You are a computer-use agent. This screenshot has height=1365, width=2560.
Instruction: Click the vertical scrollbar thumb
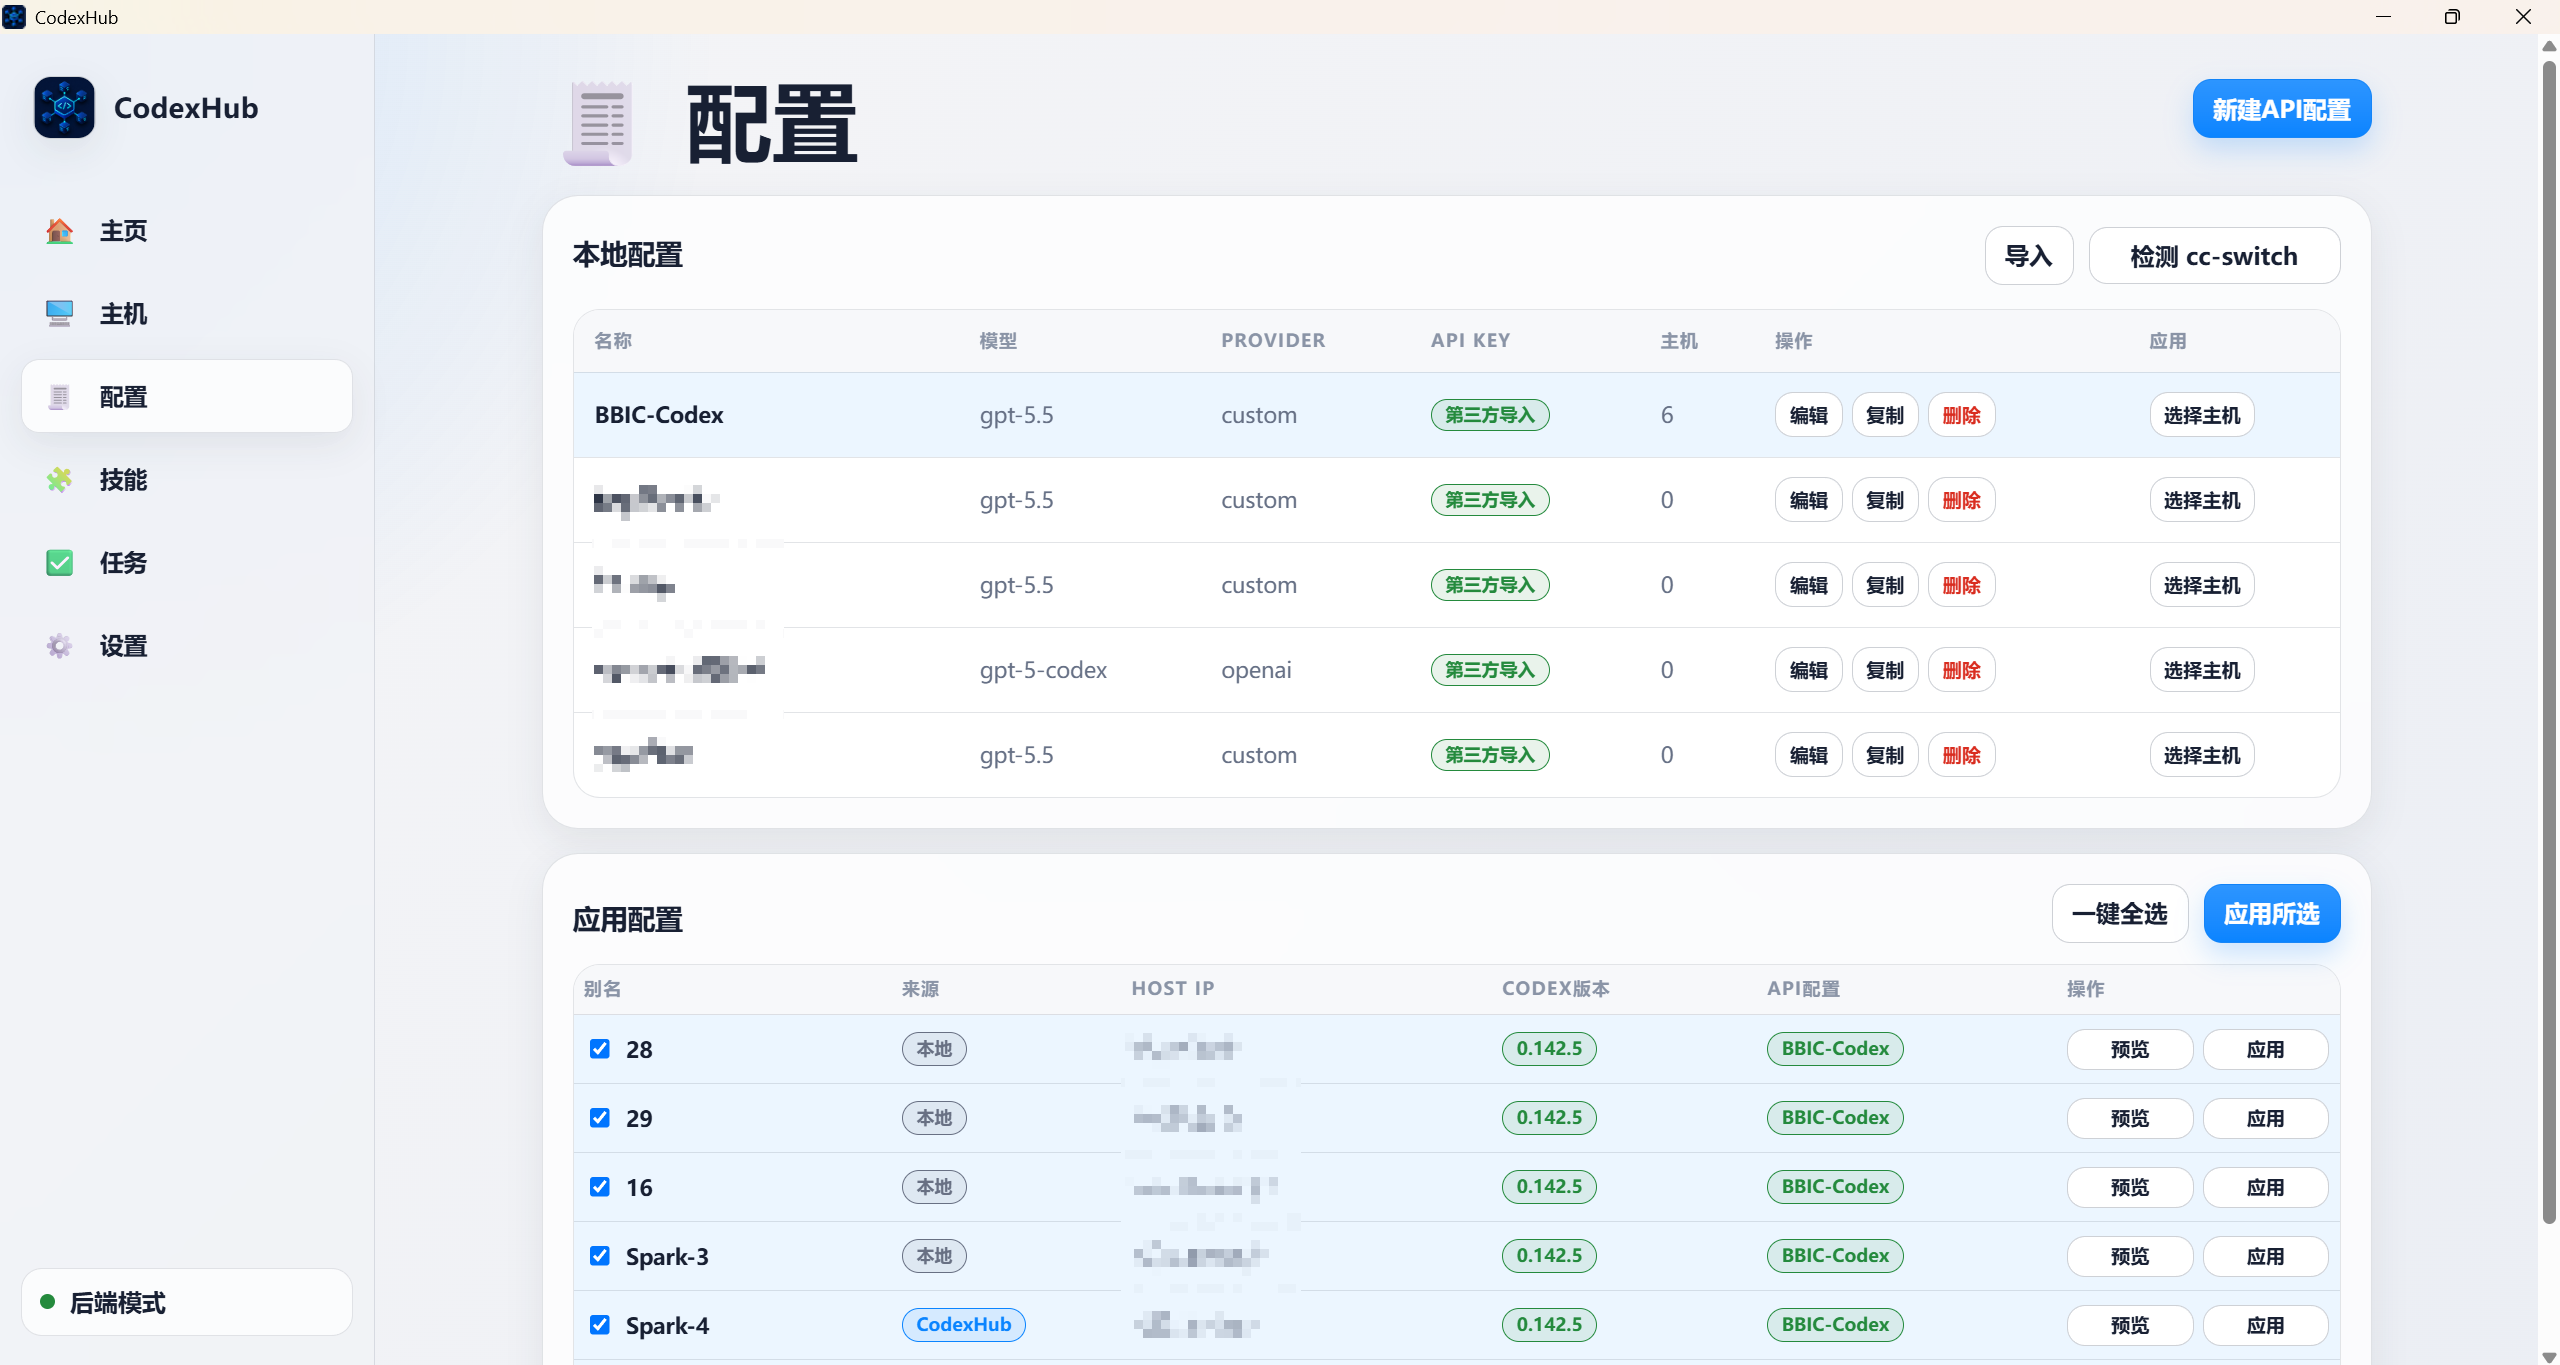(x=2549, y=640)
